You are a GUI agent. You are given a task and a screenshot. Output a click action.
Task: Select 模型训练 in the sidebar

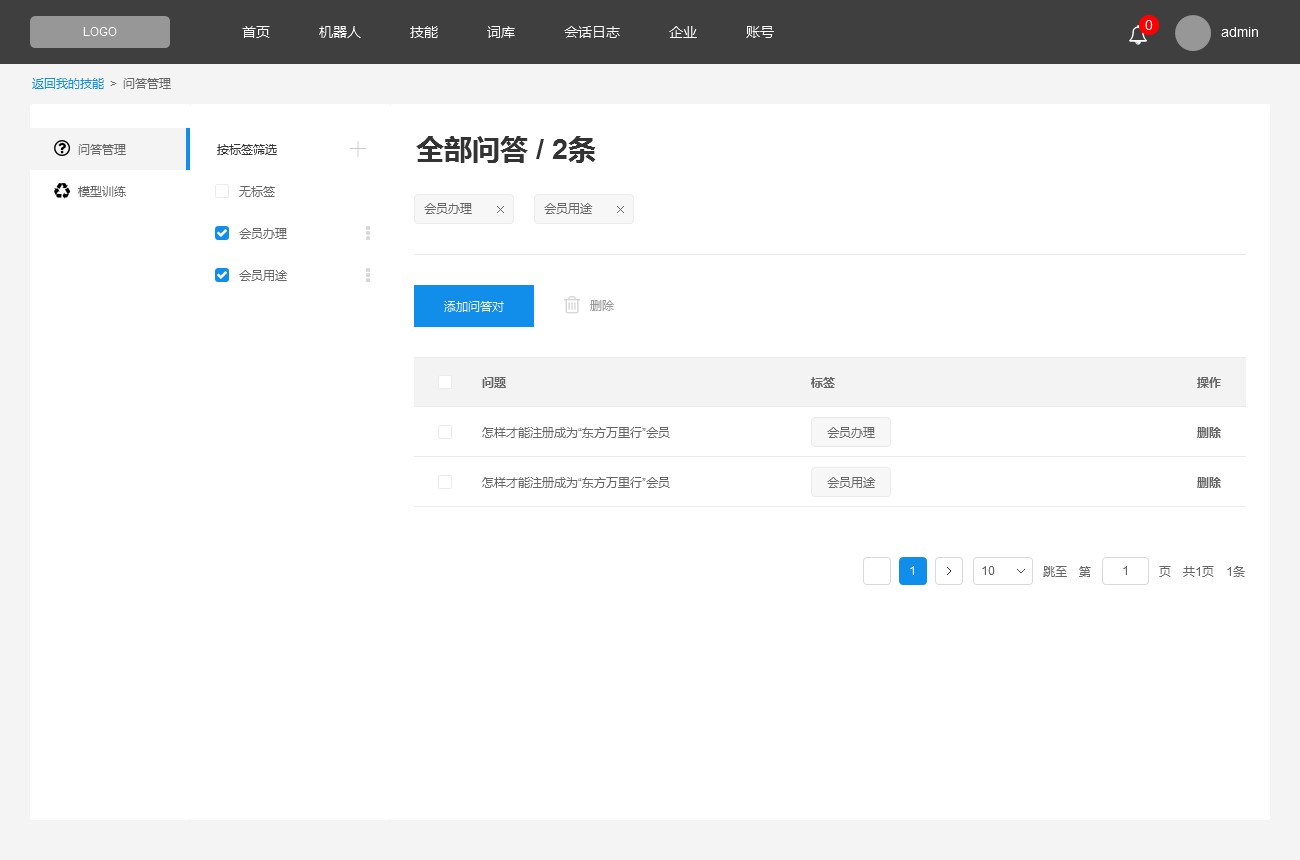109,191
